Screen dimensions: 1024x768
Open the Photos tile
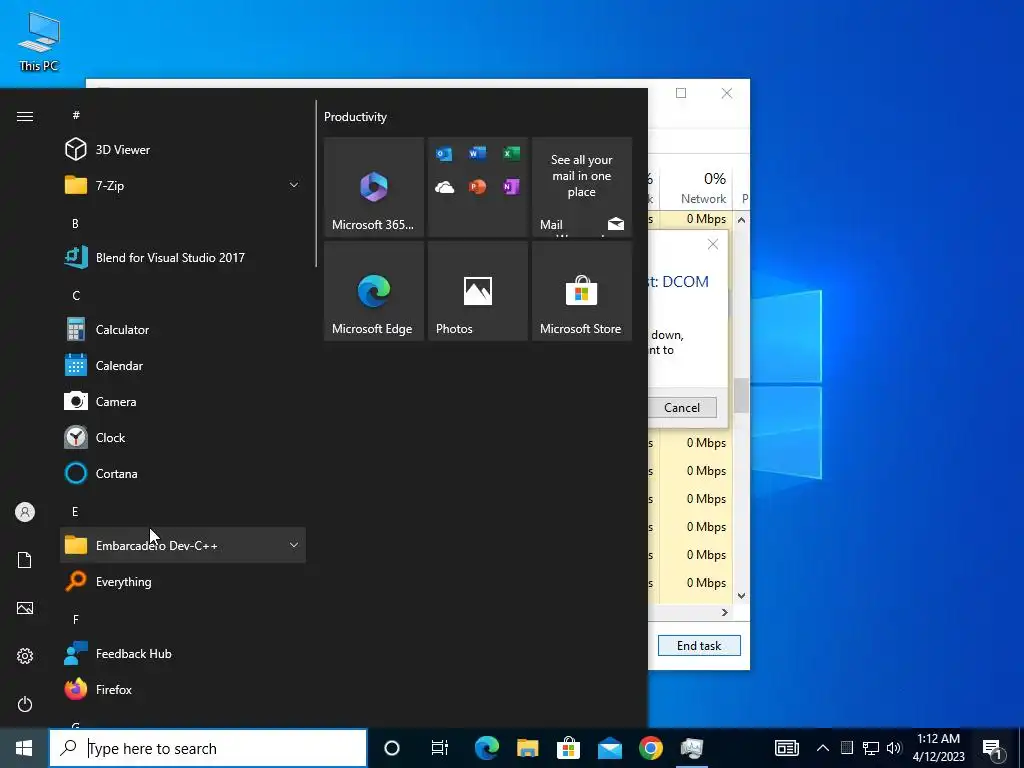point(478,291)
